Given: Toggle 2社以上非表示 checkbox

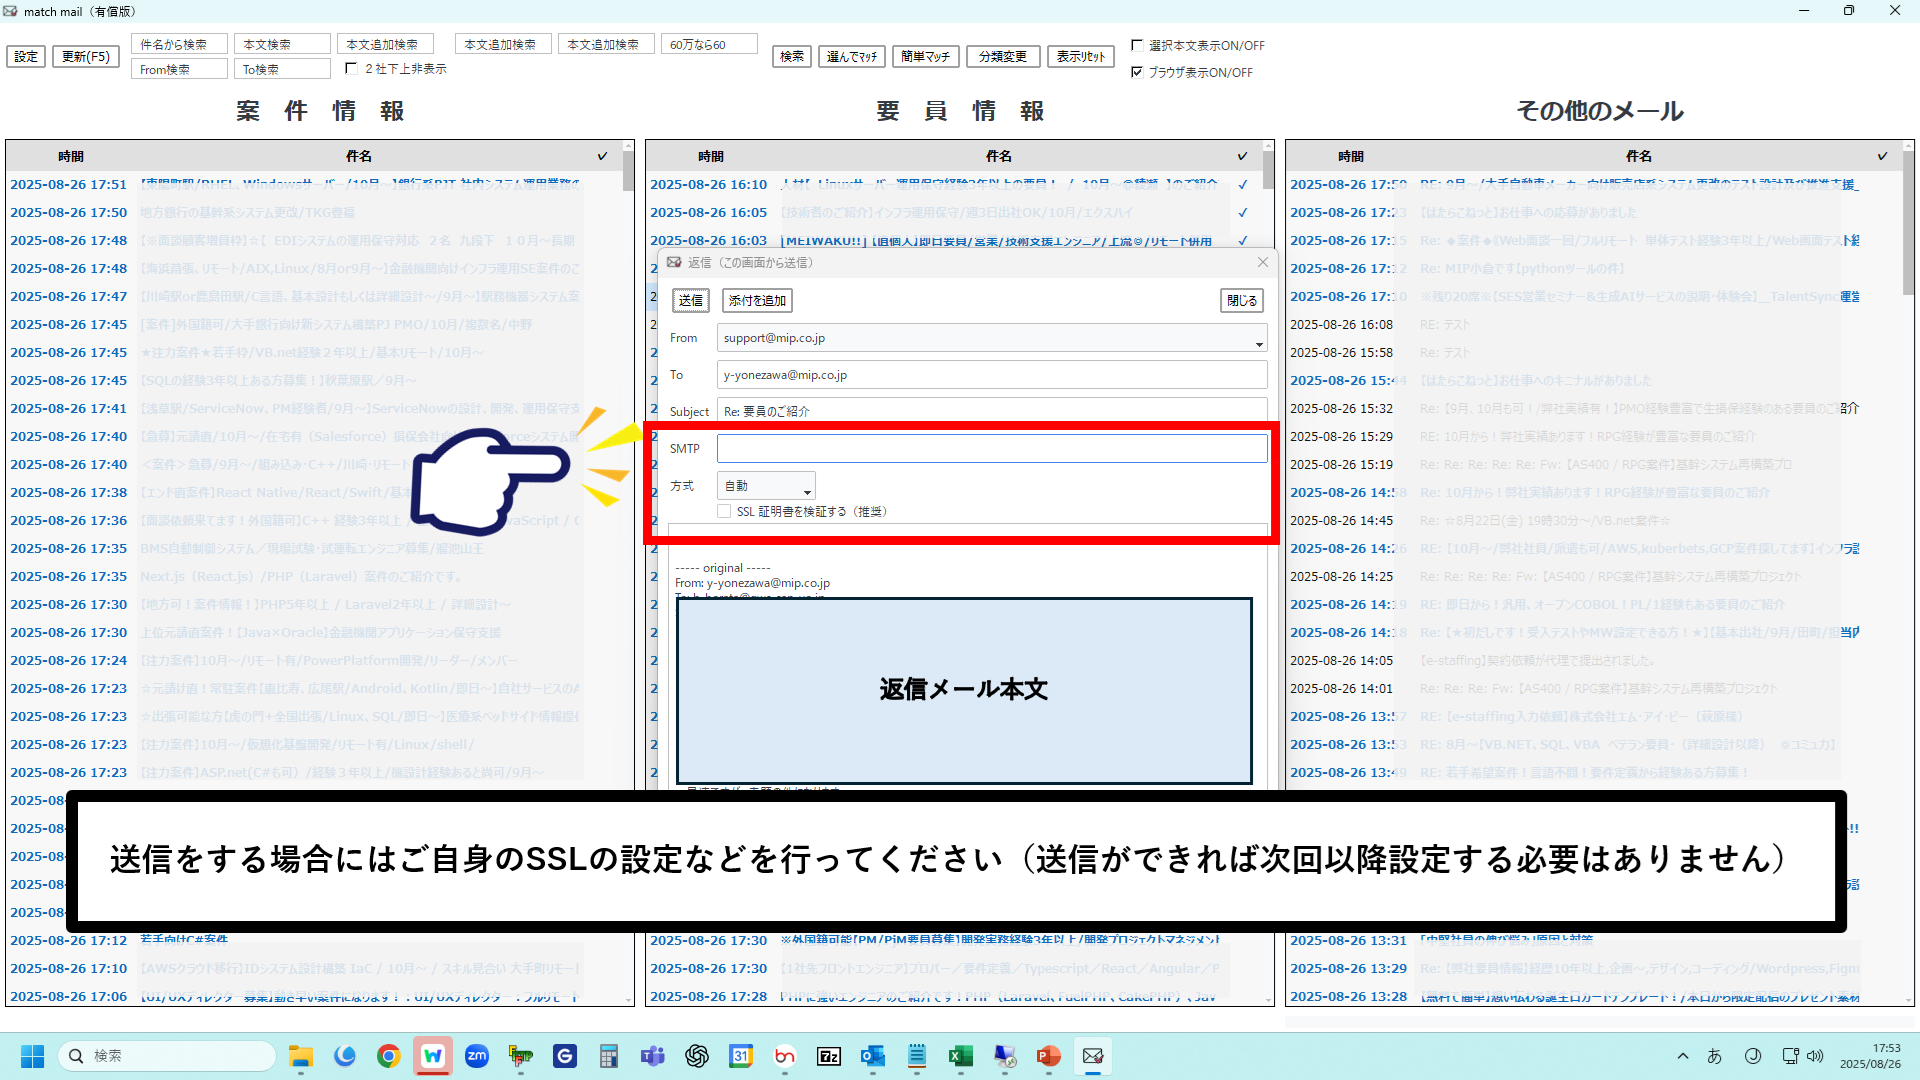Looking at the screenshot, I should (351, 69).
